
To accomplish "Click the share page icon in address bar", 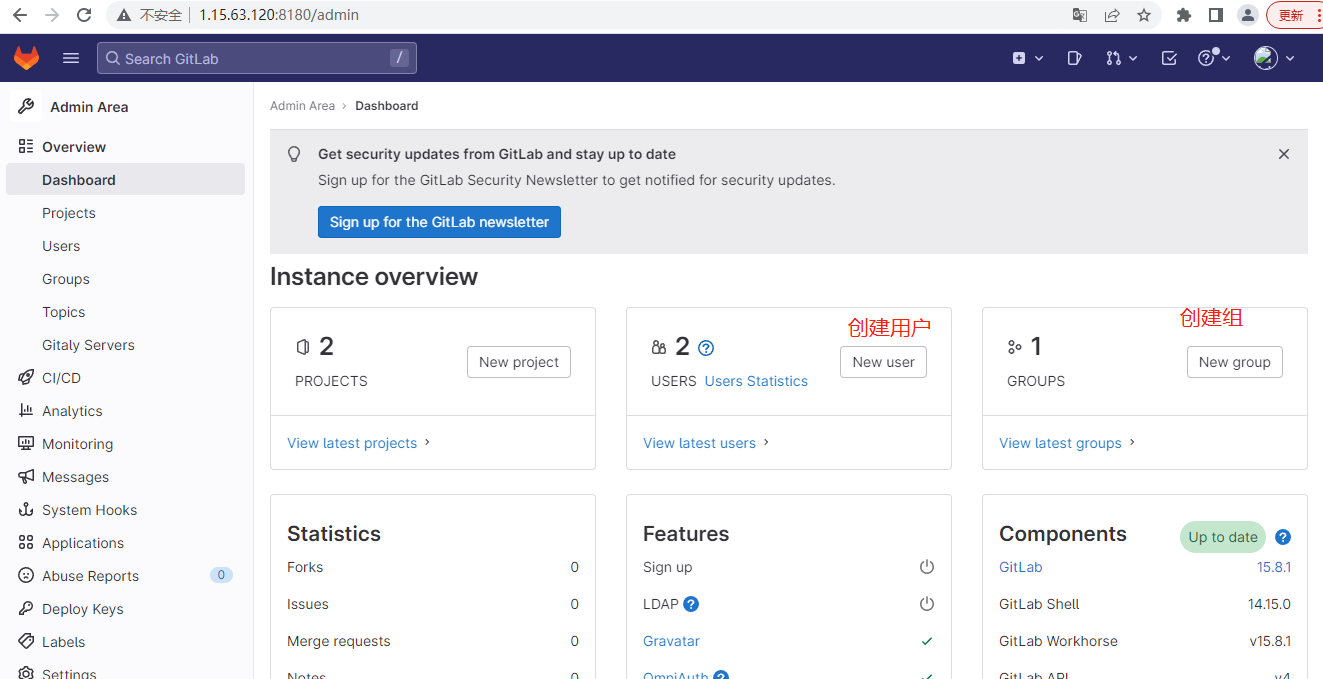I will point(1112,15).
